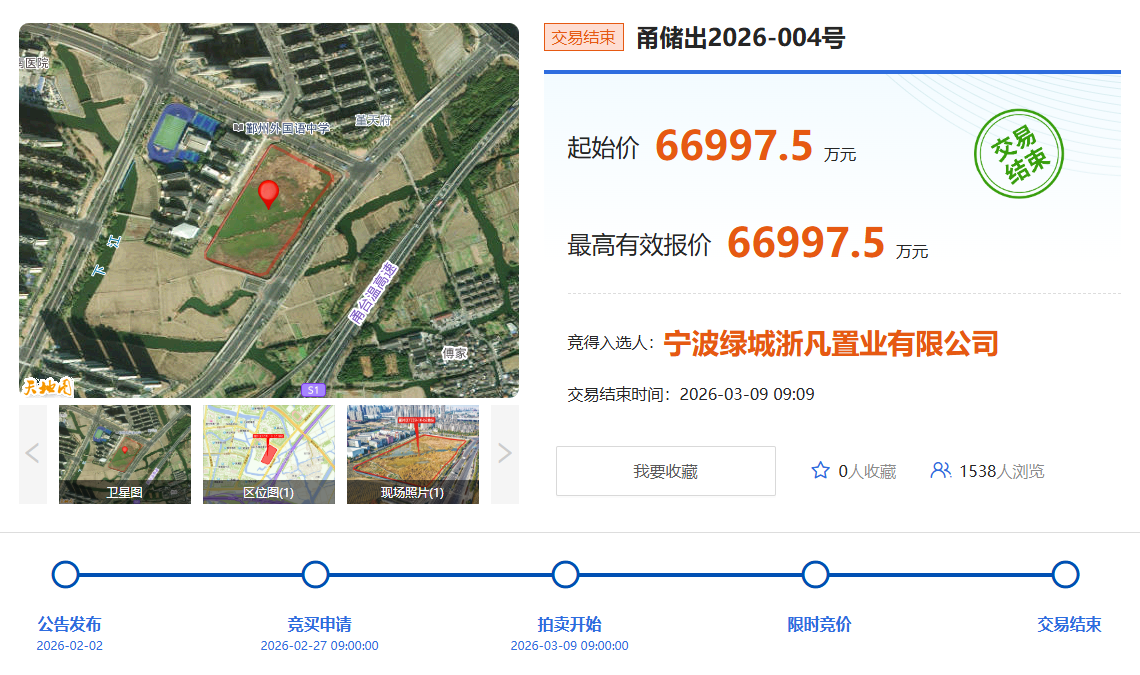Click the date 2026-02-27 09:00:00

tap(319, 646)
